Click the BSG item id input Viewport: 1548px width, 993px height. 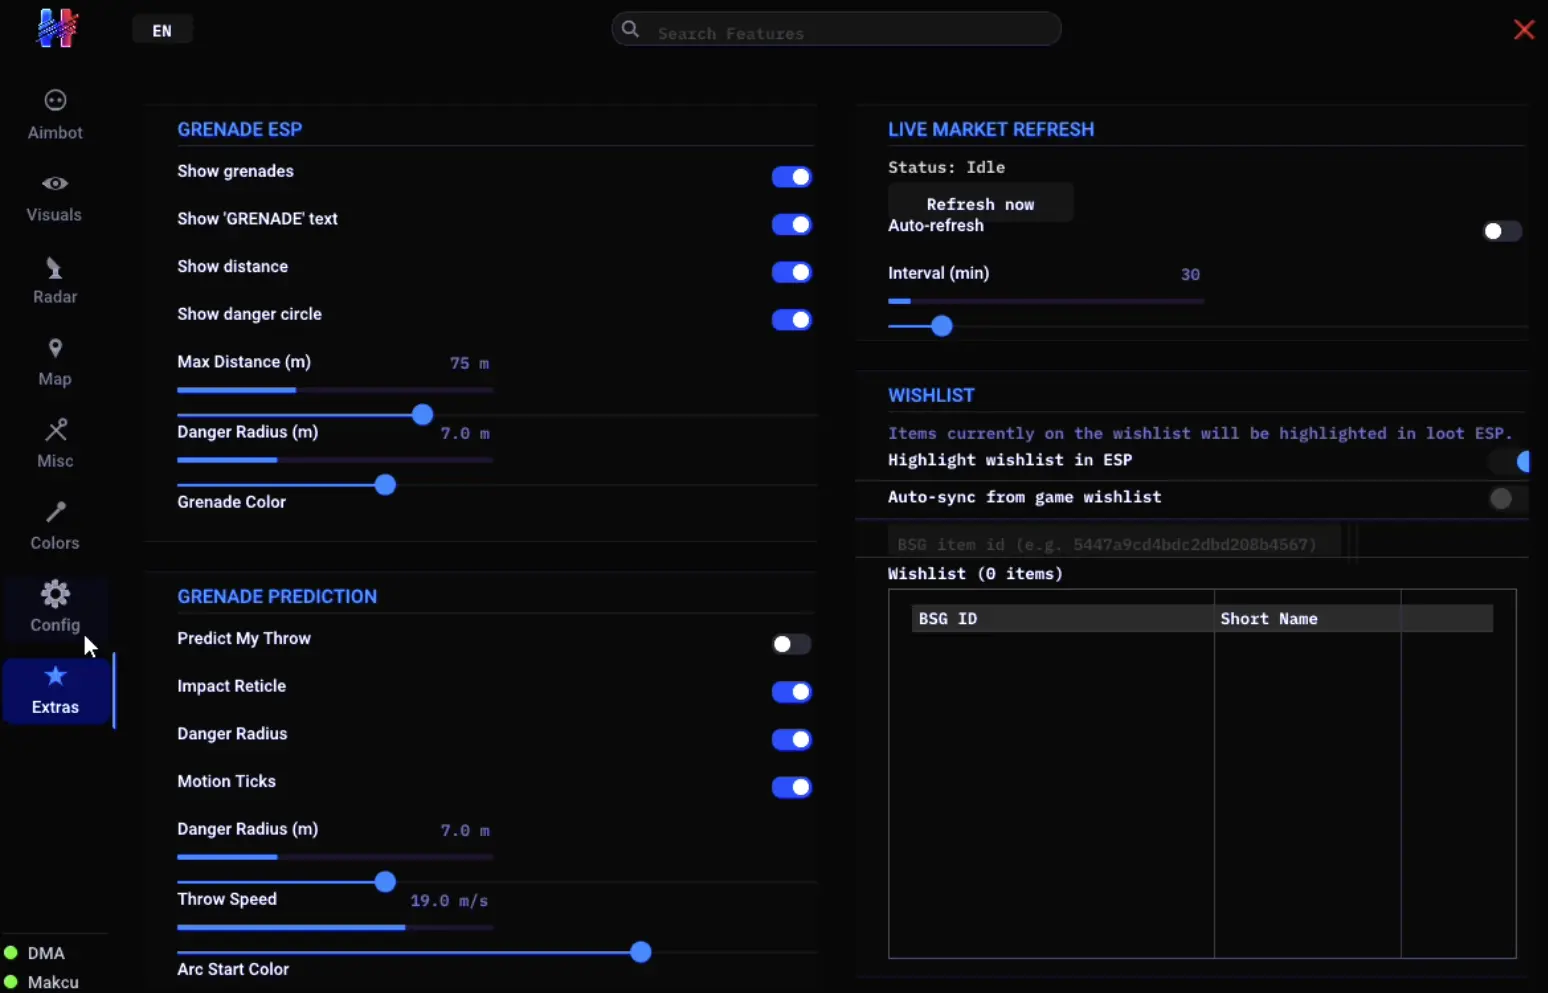(x=1114, y=544)
